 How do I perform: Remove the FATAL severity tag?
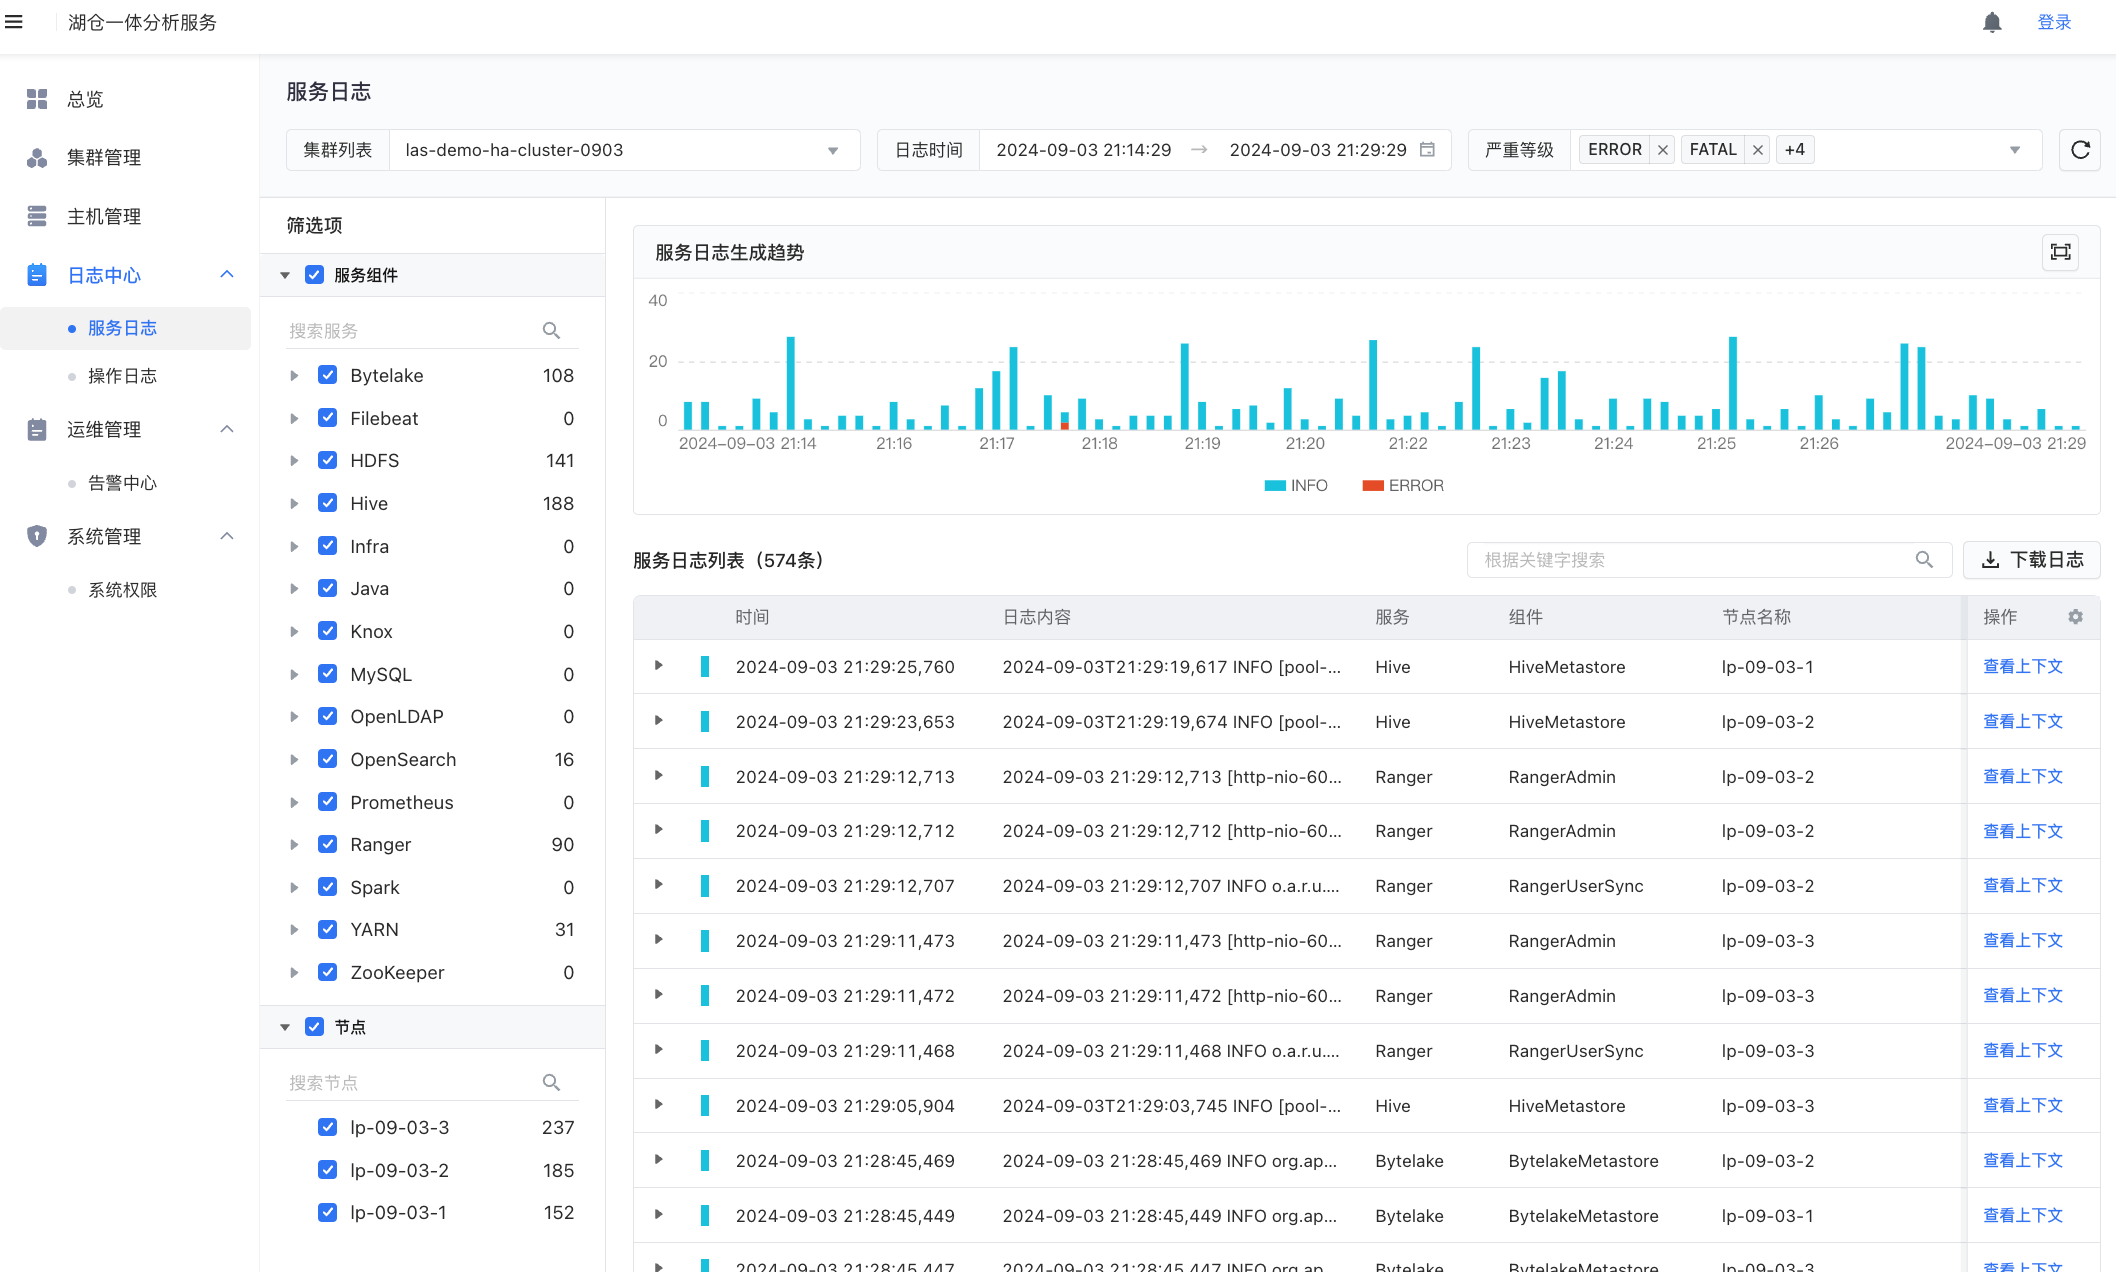(x=1758, y=150)
